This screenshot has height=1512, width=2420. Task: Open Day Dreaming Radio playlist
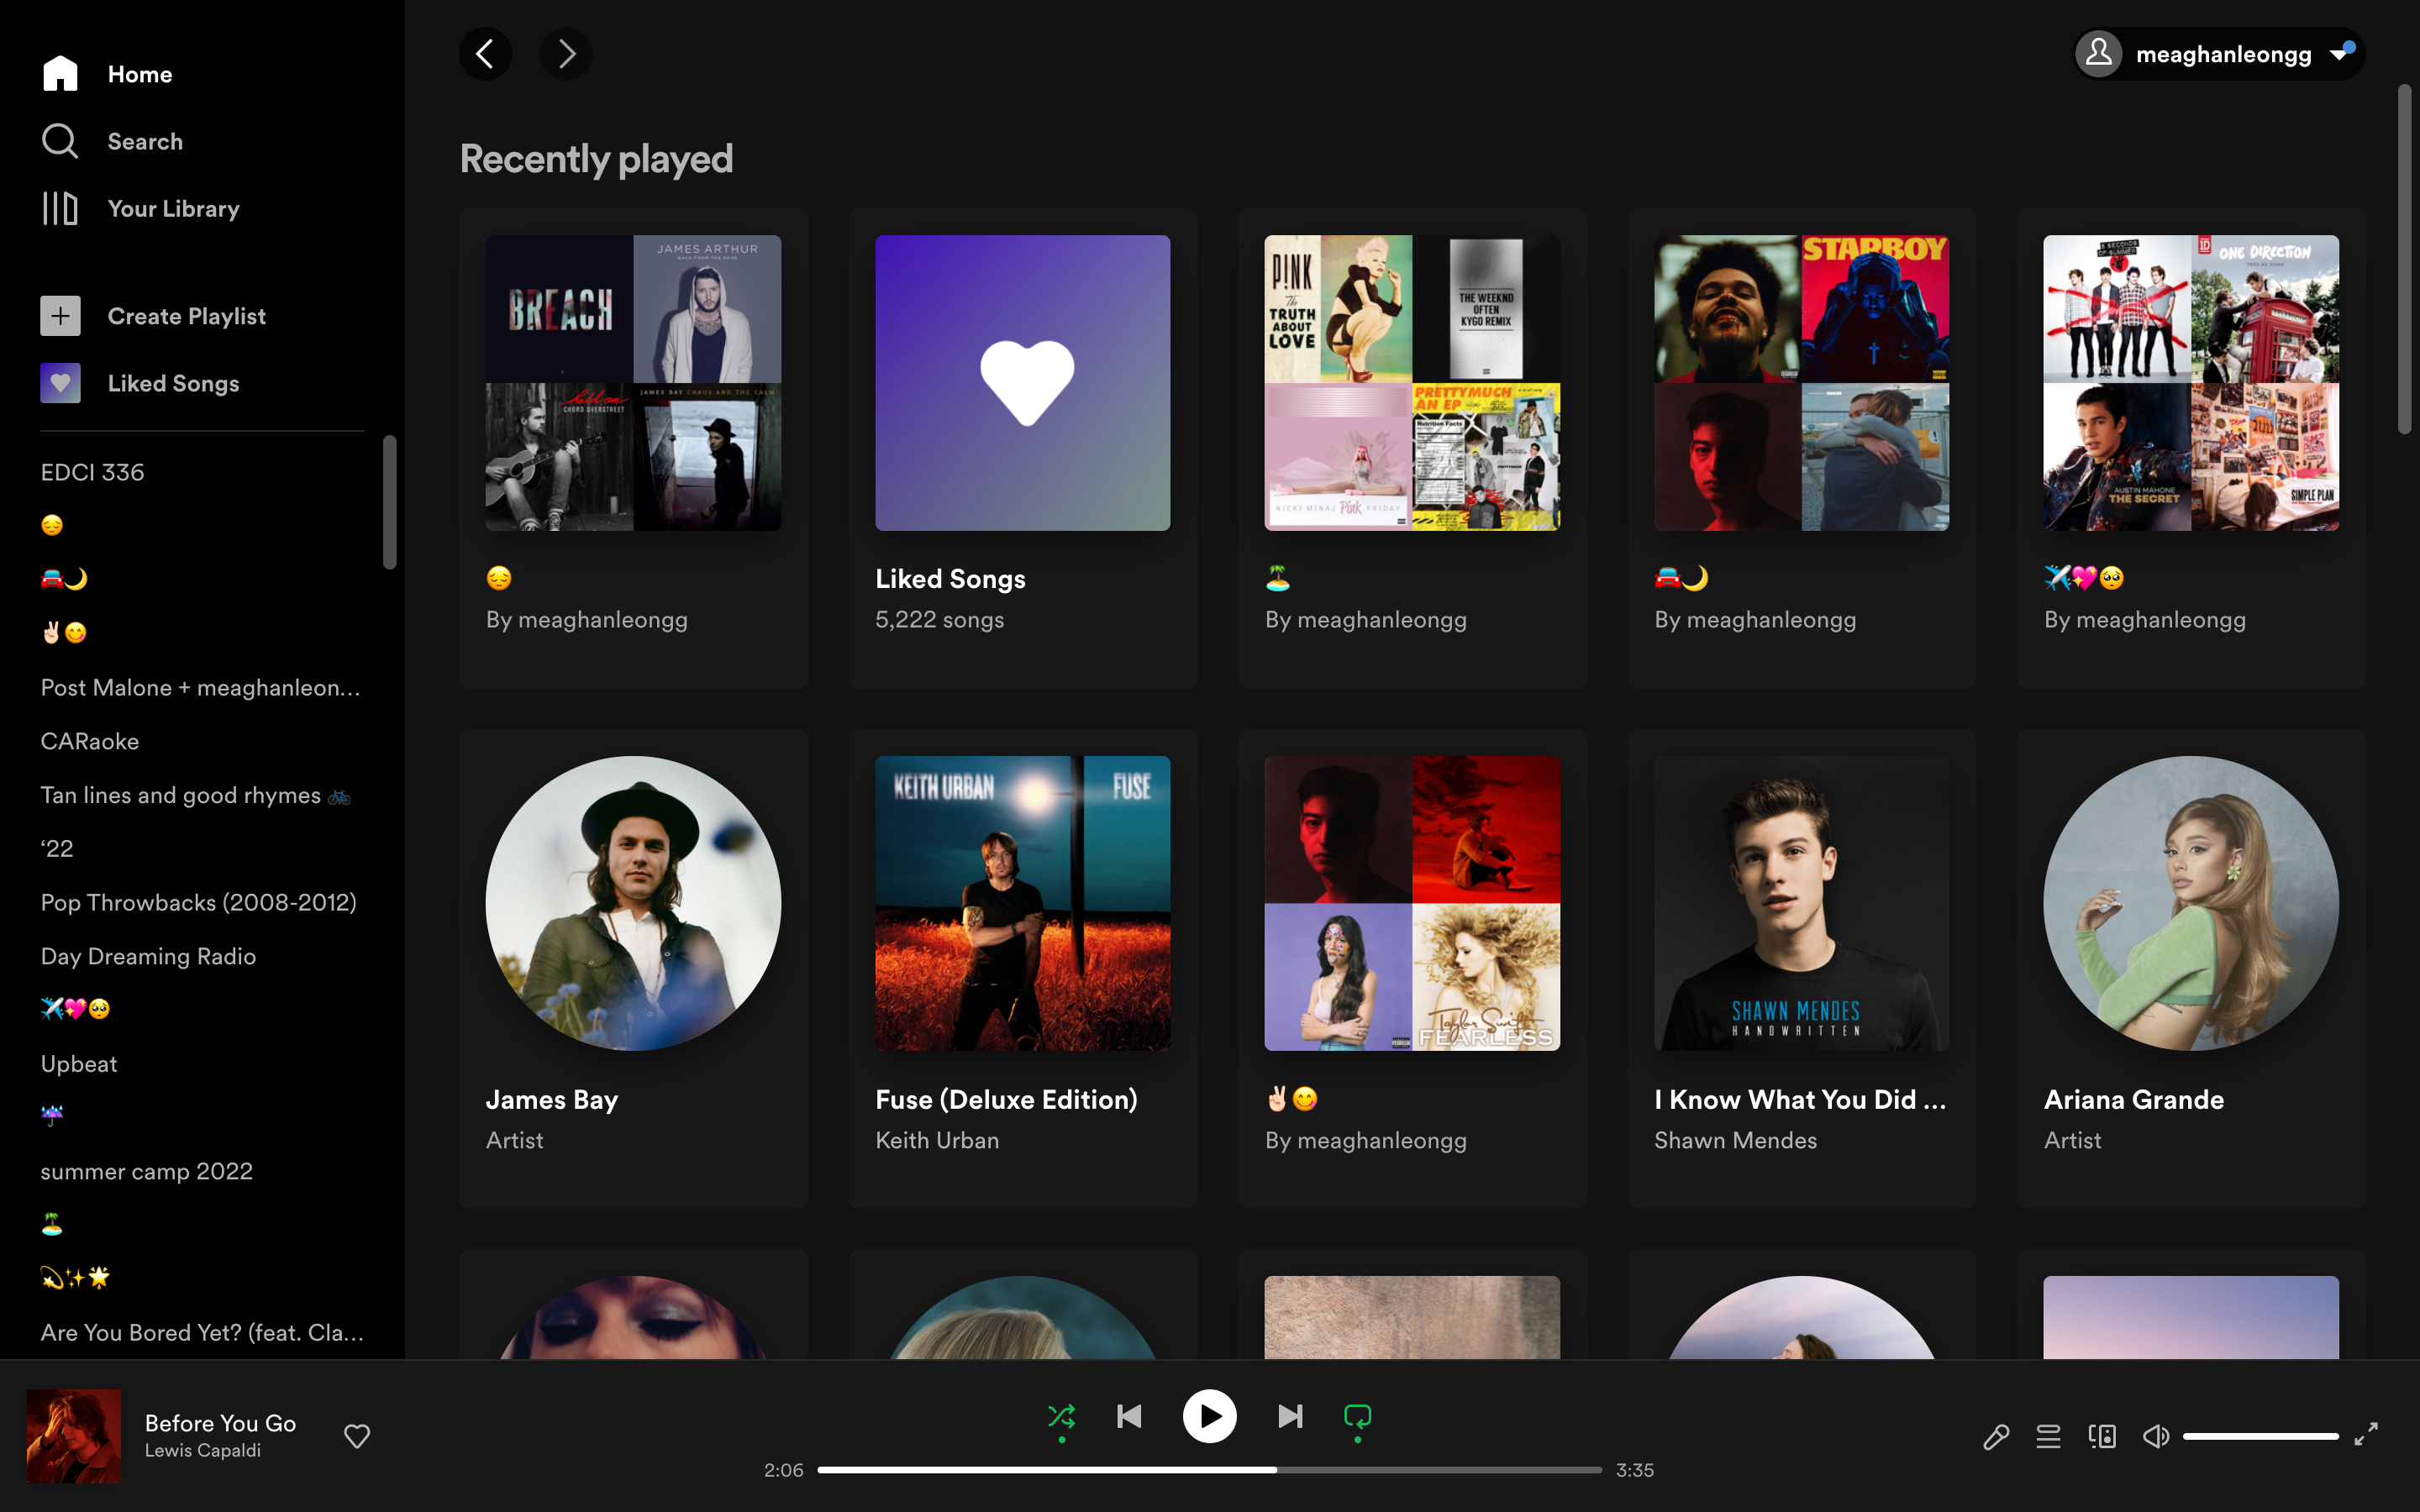pos(148,956)
